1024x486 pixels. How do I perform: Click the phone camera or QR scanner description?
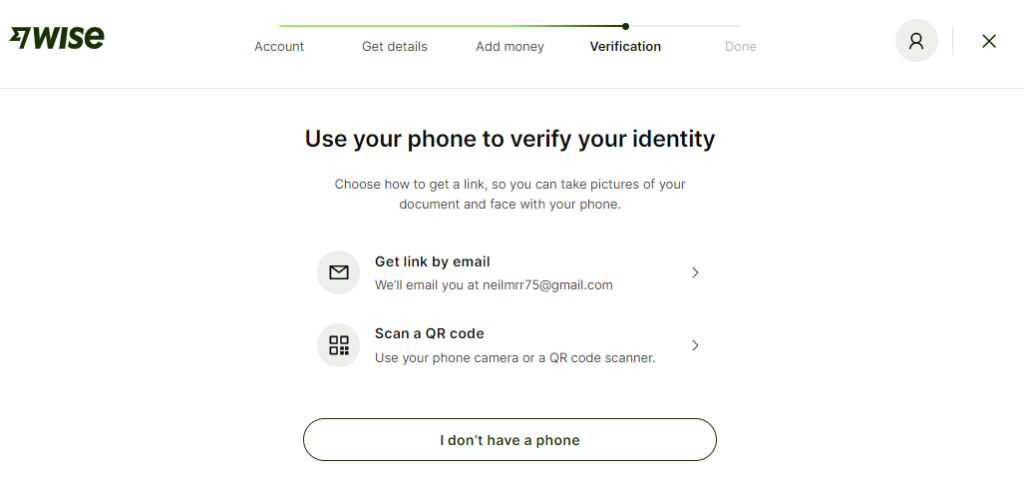coord(515,357)
